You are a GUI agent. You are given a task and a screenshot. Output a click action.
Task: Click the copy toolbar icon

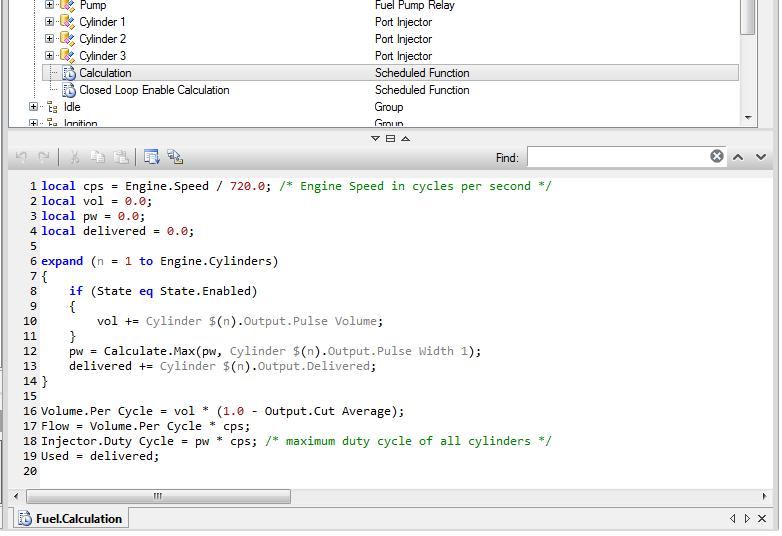pyautogui.click(x=98, y=157)
